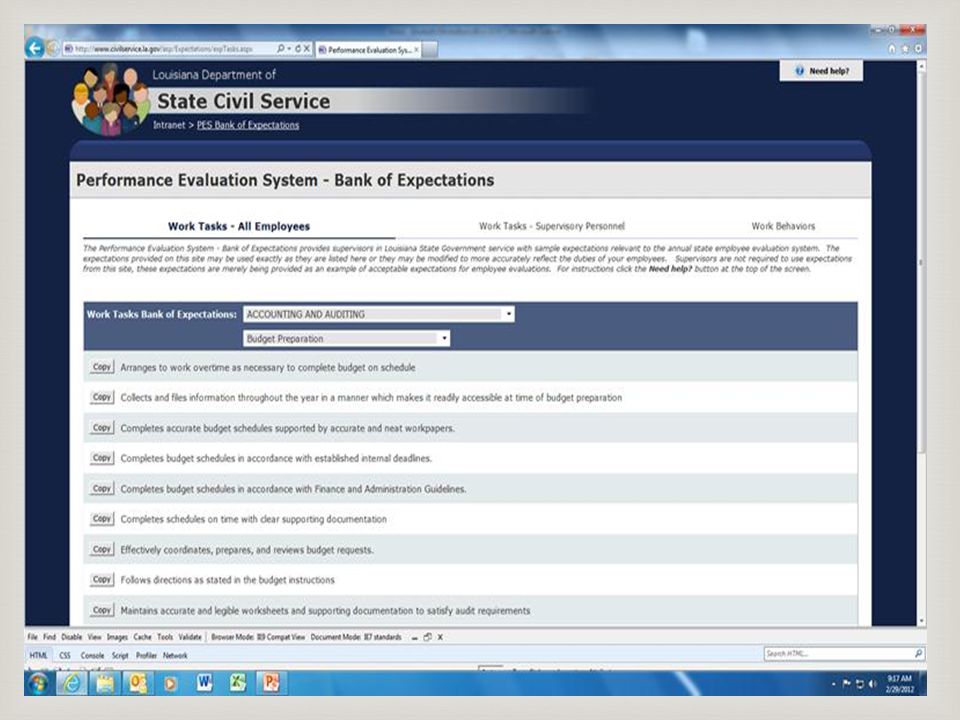960x720 pixels.
Task: Open the Windows Start button
Action: (39, 683)
